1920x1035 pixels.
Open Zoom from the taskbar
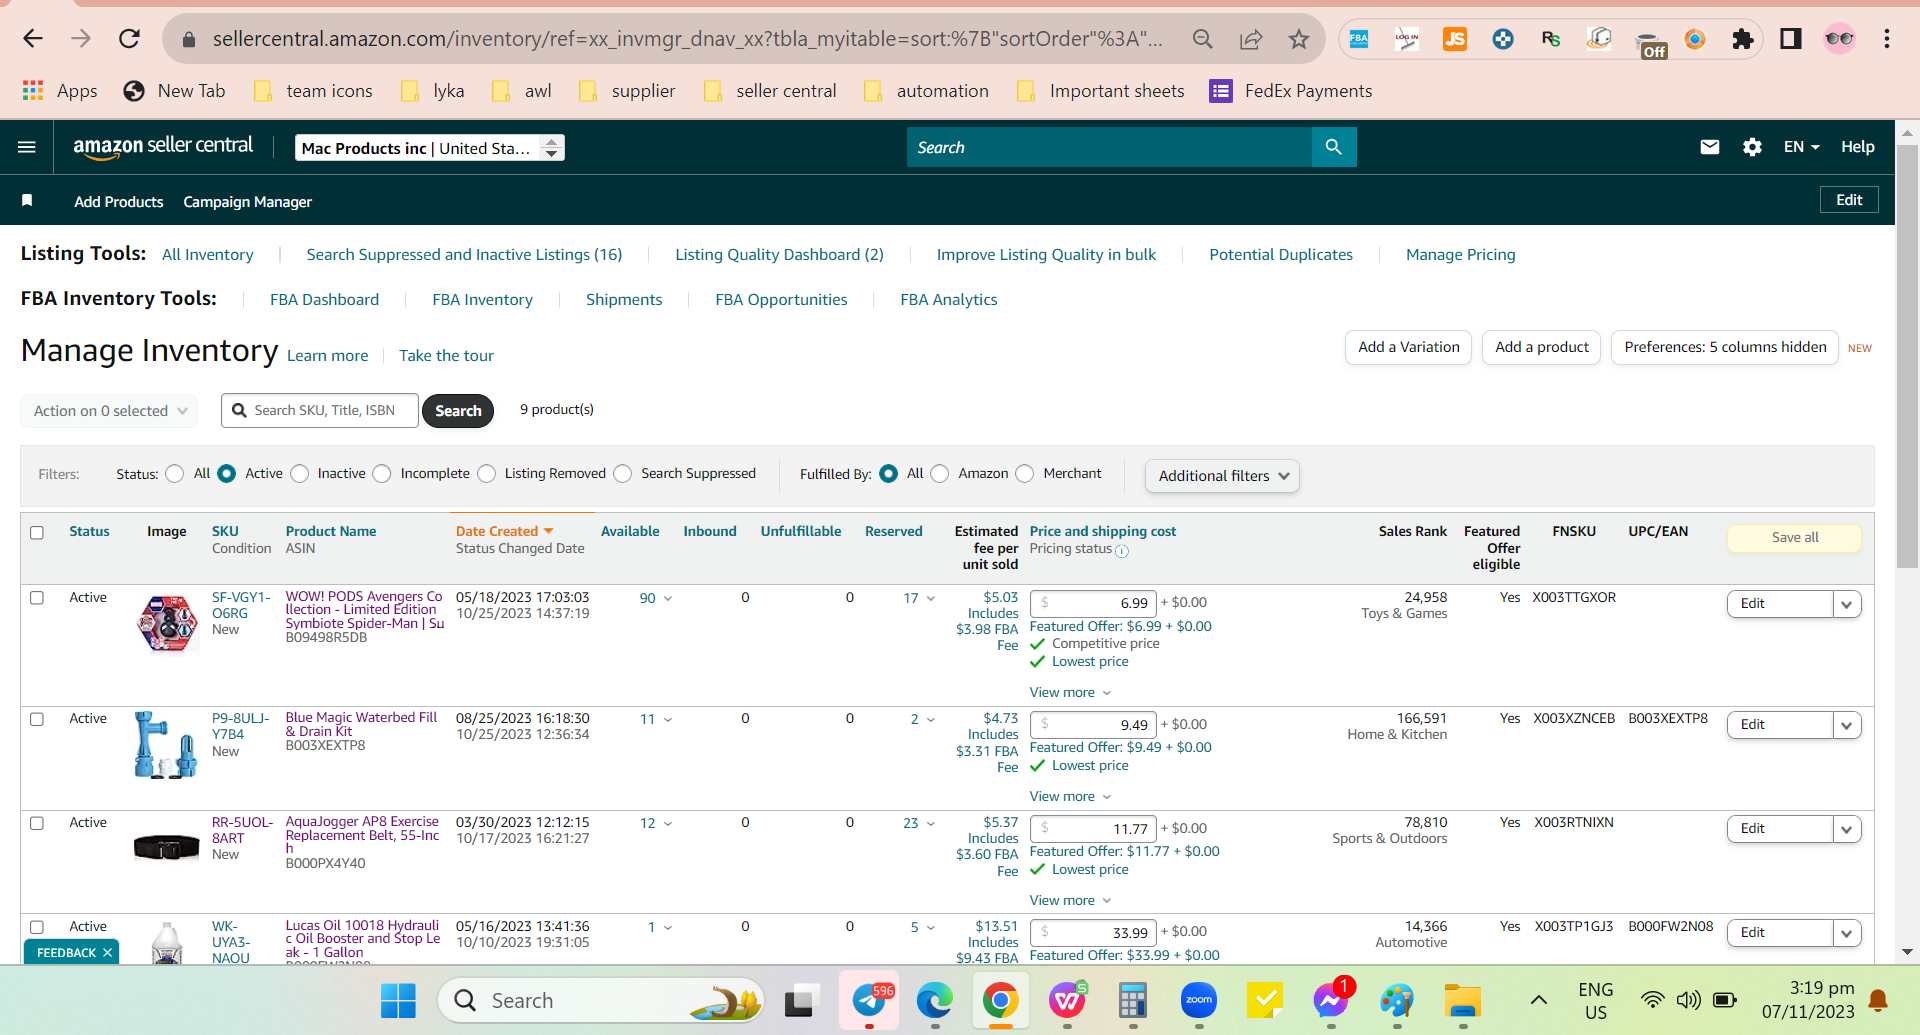point(1198,1000)
